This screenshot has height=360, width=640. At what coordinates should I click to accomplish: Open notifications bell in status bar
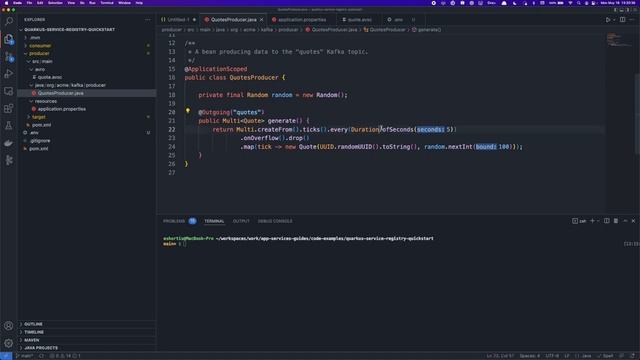tap(633, 356)
